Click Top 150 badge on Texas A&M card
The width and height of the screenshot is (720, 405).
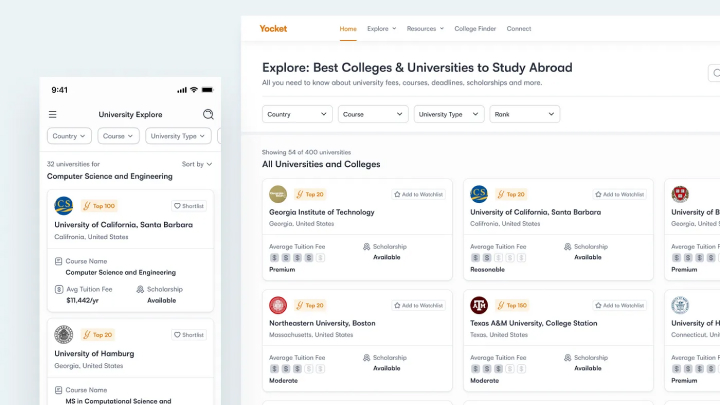pos(512,305)
